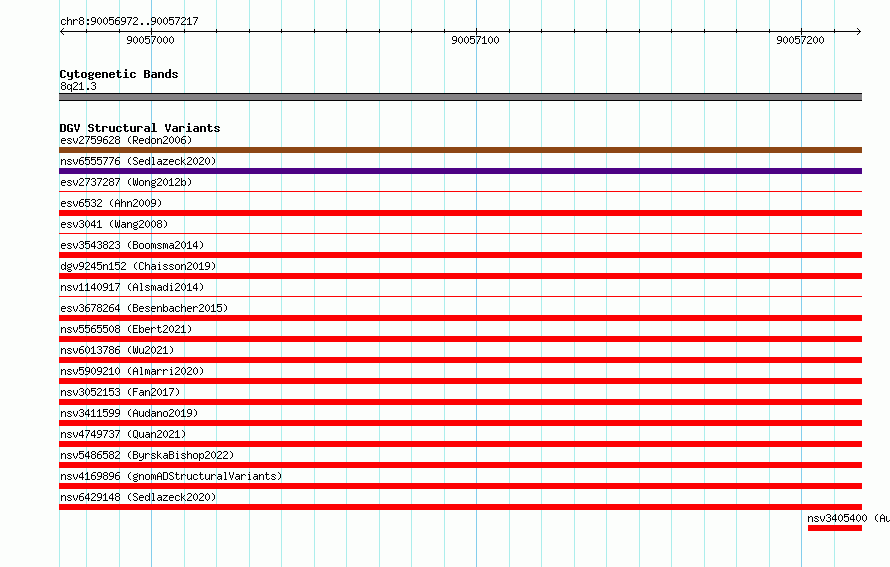Click esv3543823 (Boomsma2014) variant label

point(132,245)
